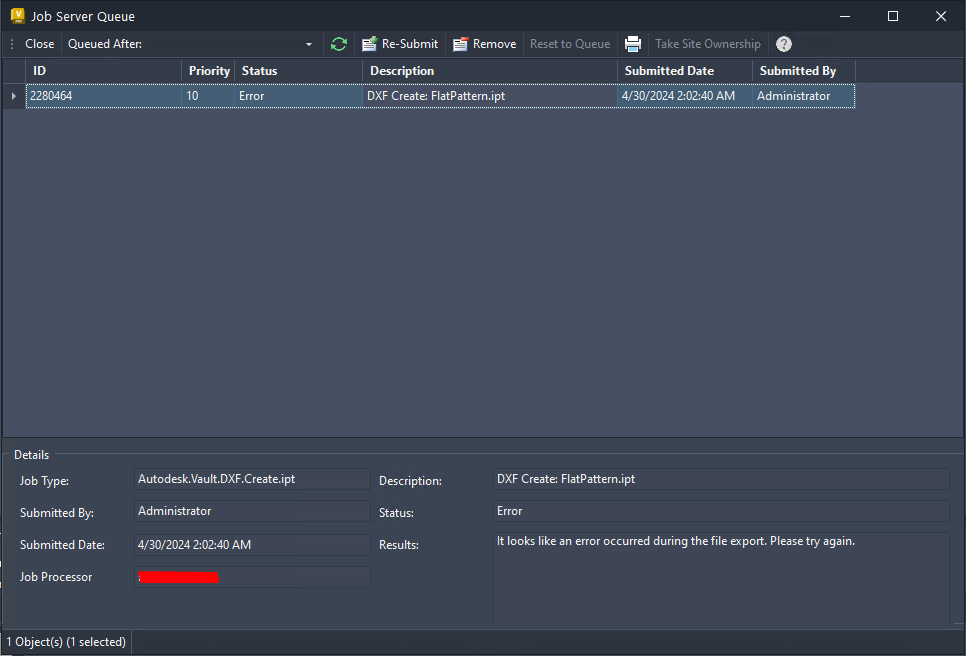
Task: Remove the selected job from queue
Action: (485, 44)
